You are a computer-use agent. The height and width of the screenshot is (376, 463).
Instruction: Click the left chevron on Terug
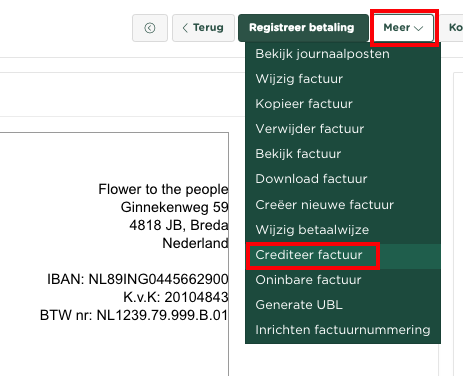tap(185, 28)
